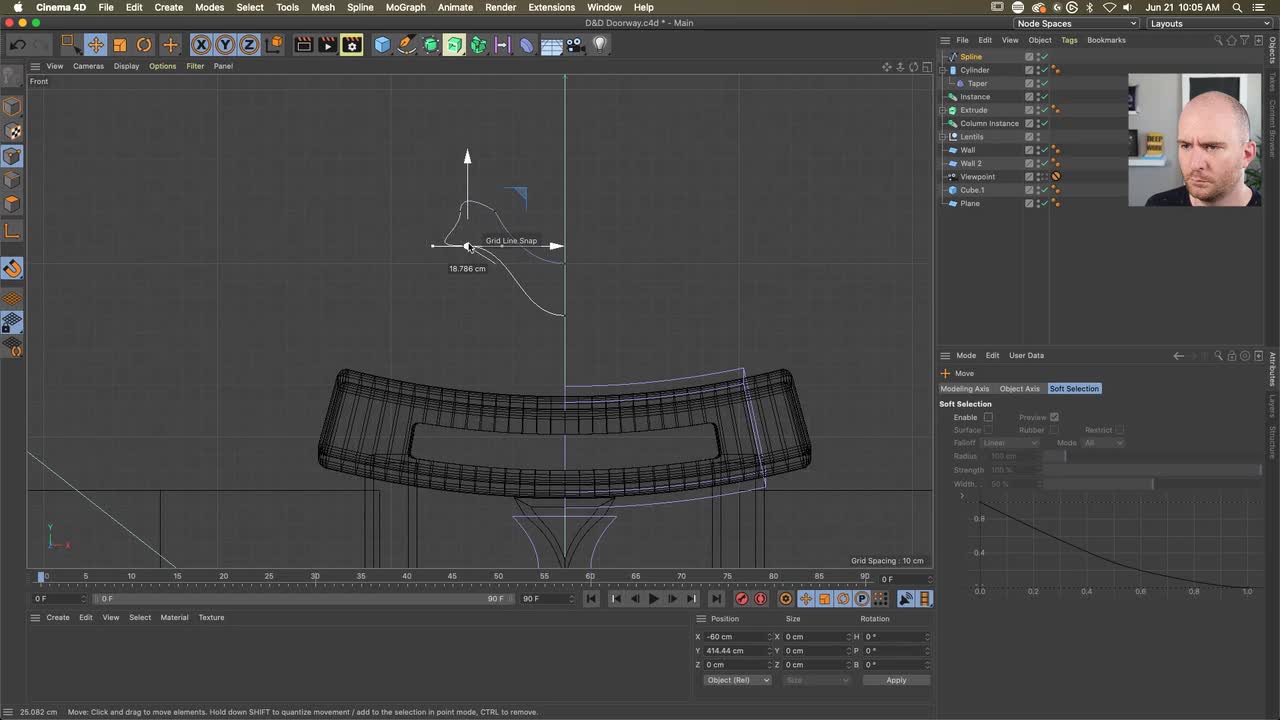The width and height of the screenshot is (1280, 720).
Task: Open the Layouts dropdown
Action: (x=1210, y=23)
